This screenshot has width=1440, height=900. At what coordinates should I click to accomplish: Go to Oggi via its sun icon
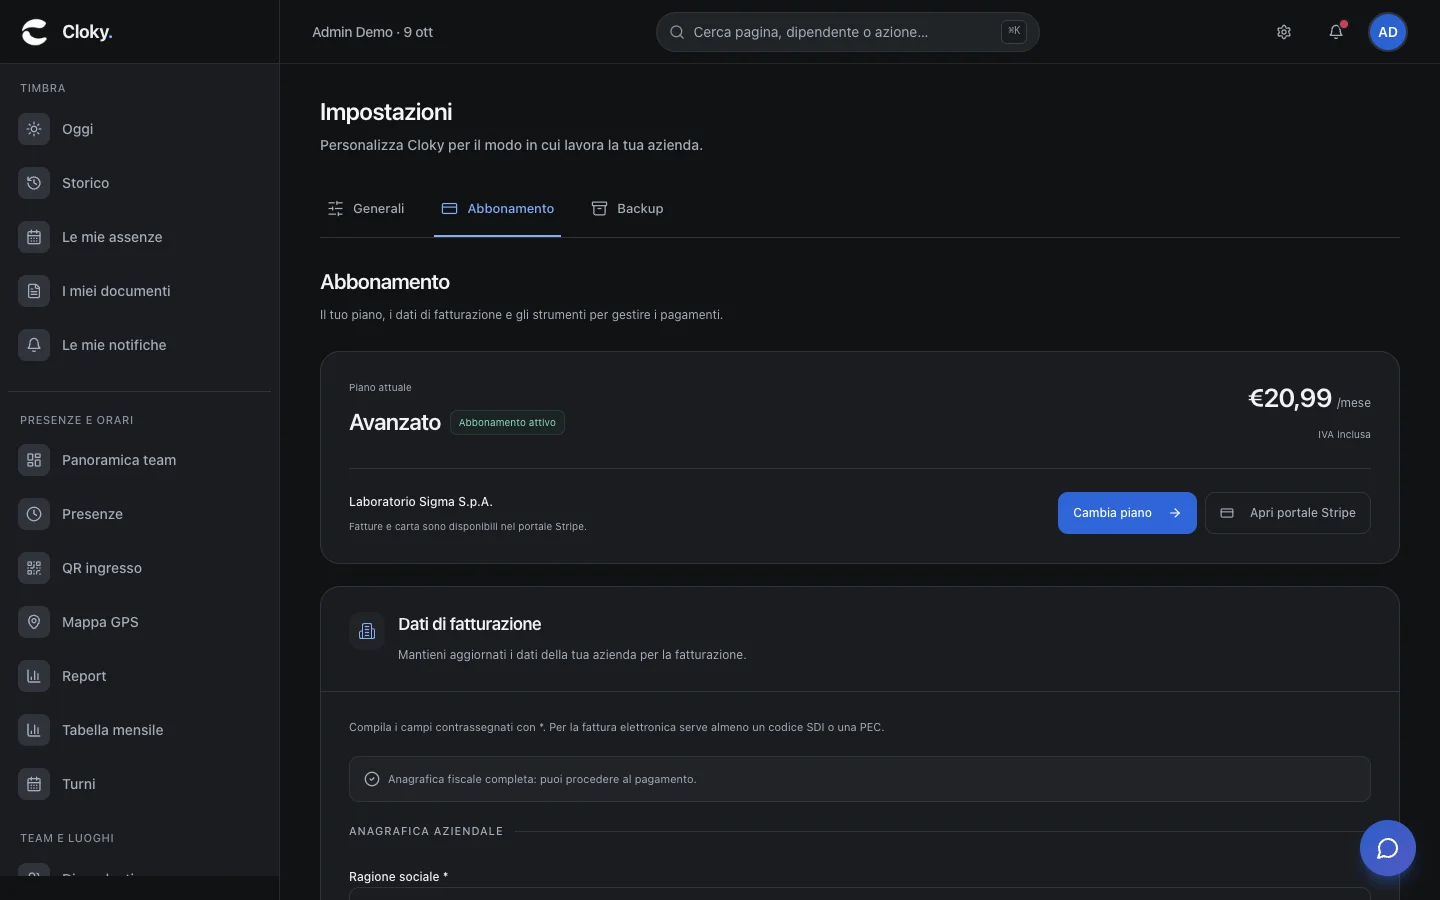click(34, 129)
